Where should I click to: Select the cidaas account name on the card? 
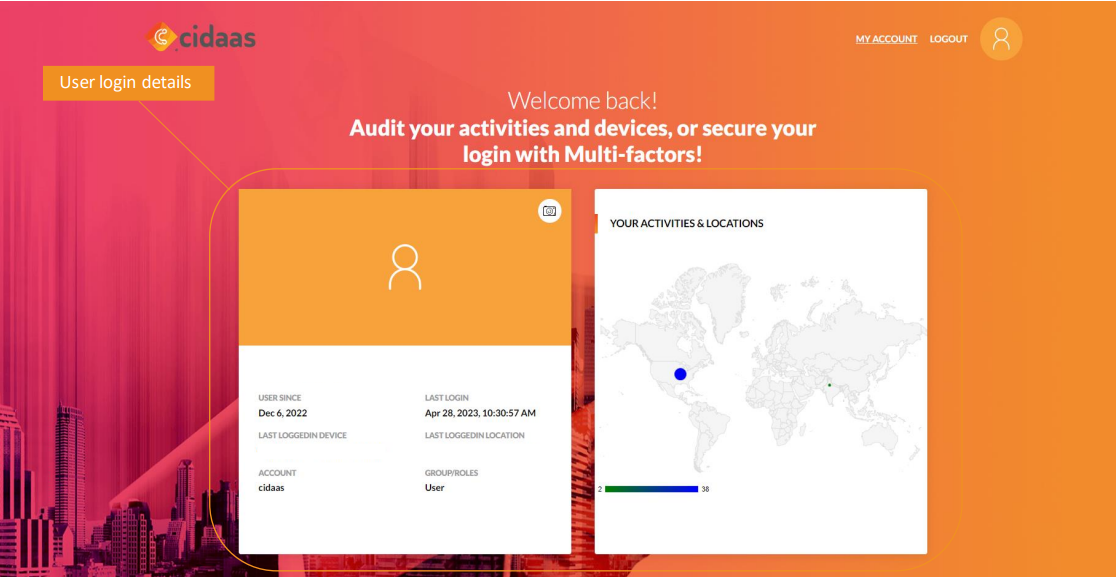(x=270, y=487)
